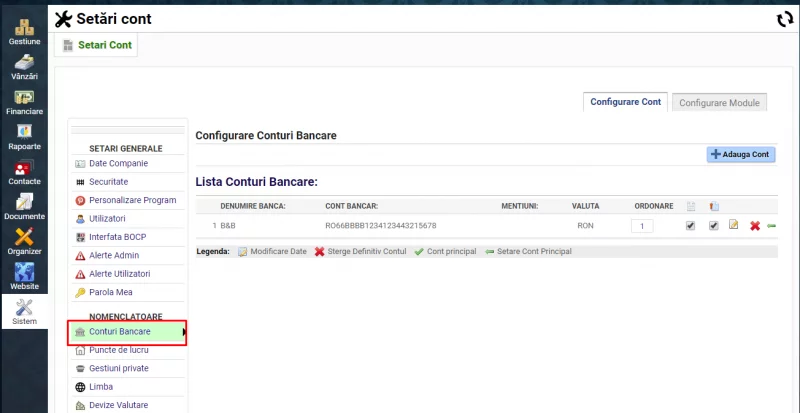Open the Contacte module
The image size is (800, 413).
click(x=24, y=172)
